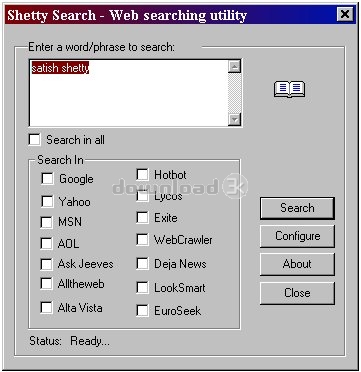The height and width of the screenshot is (372, 361).
Task: Open the About dialog
Action: click(x=297, y=264)
